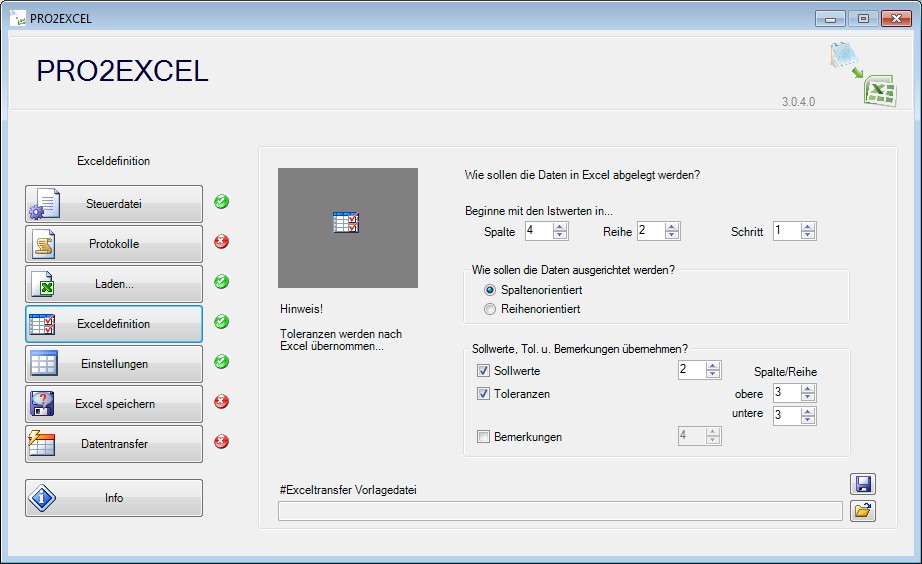
Task: Click the blue Info diamond icon
Action: (42, 498)
